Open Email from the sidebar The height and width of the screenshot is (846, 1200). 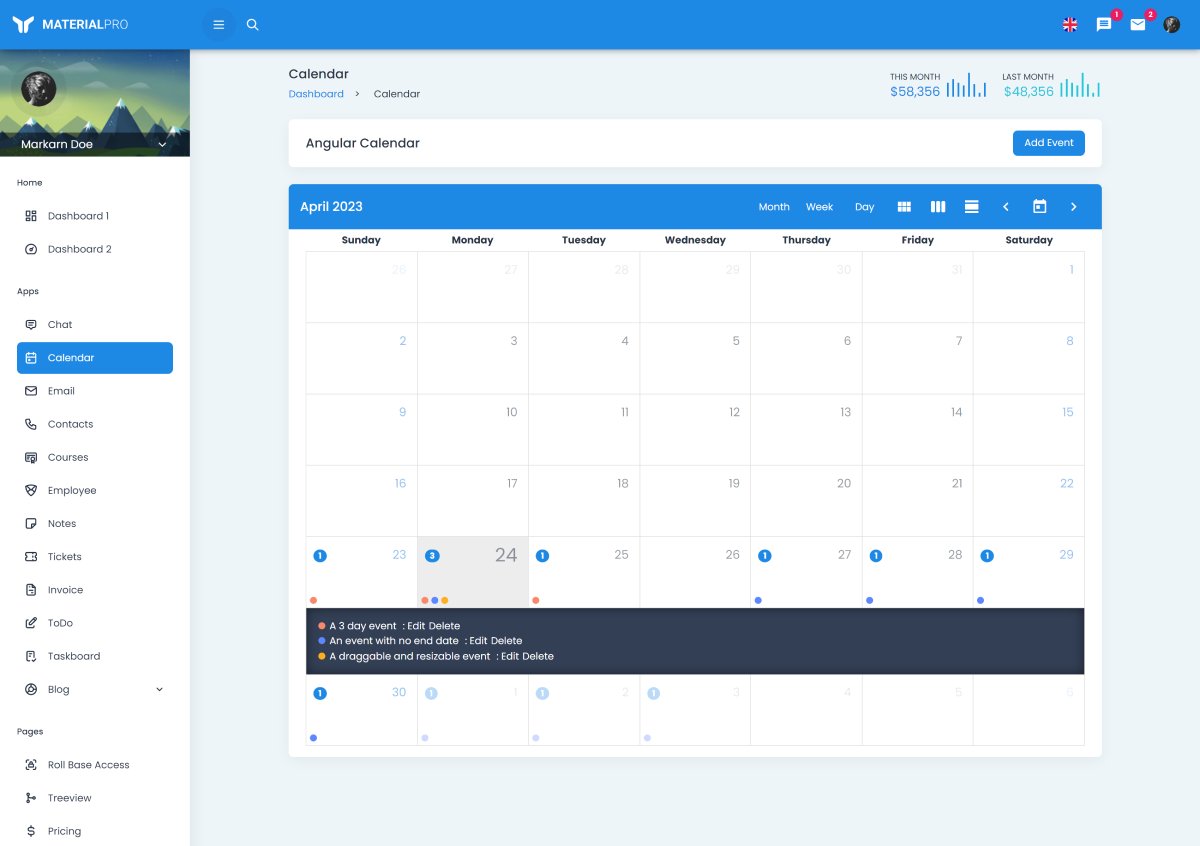(x=61, y=391)
